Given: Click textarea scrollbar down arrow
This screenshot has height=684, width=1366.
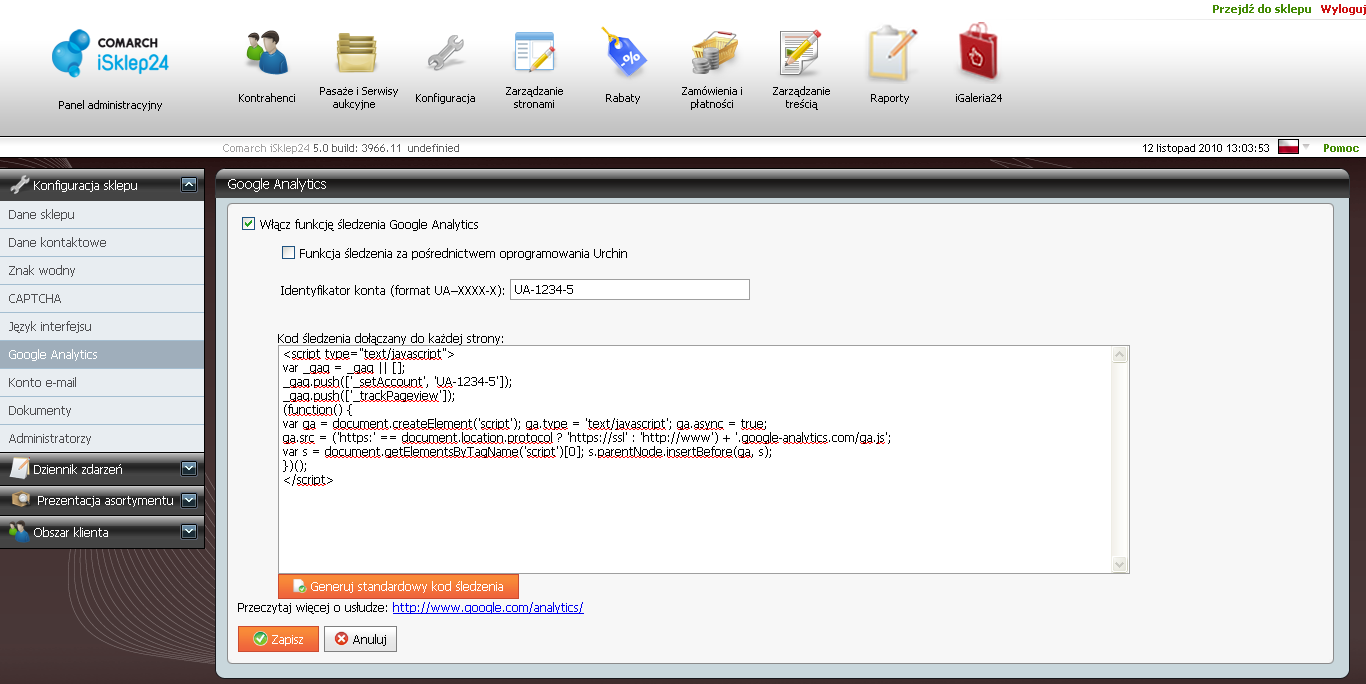Looking at the screenshot, I should coord(1120,565).
